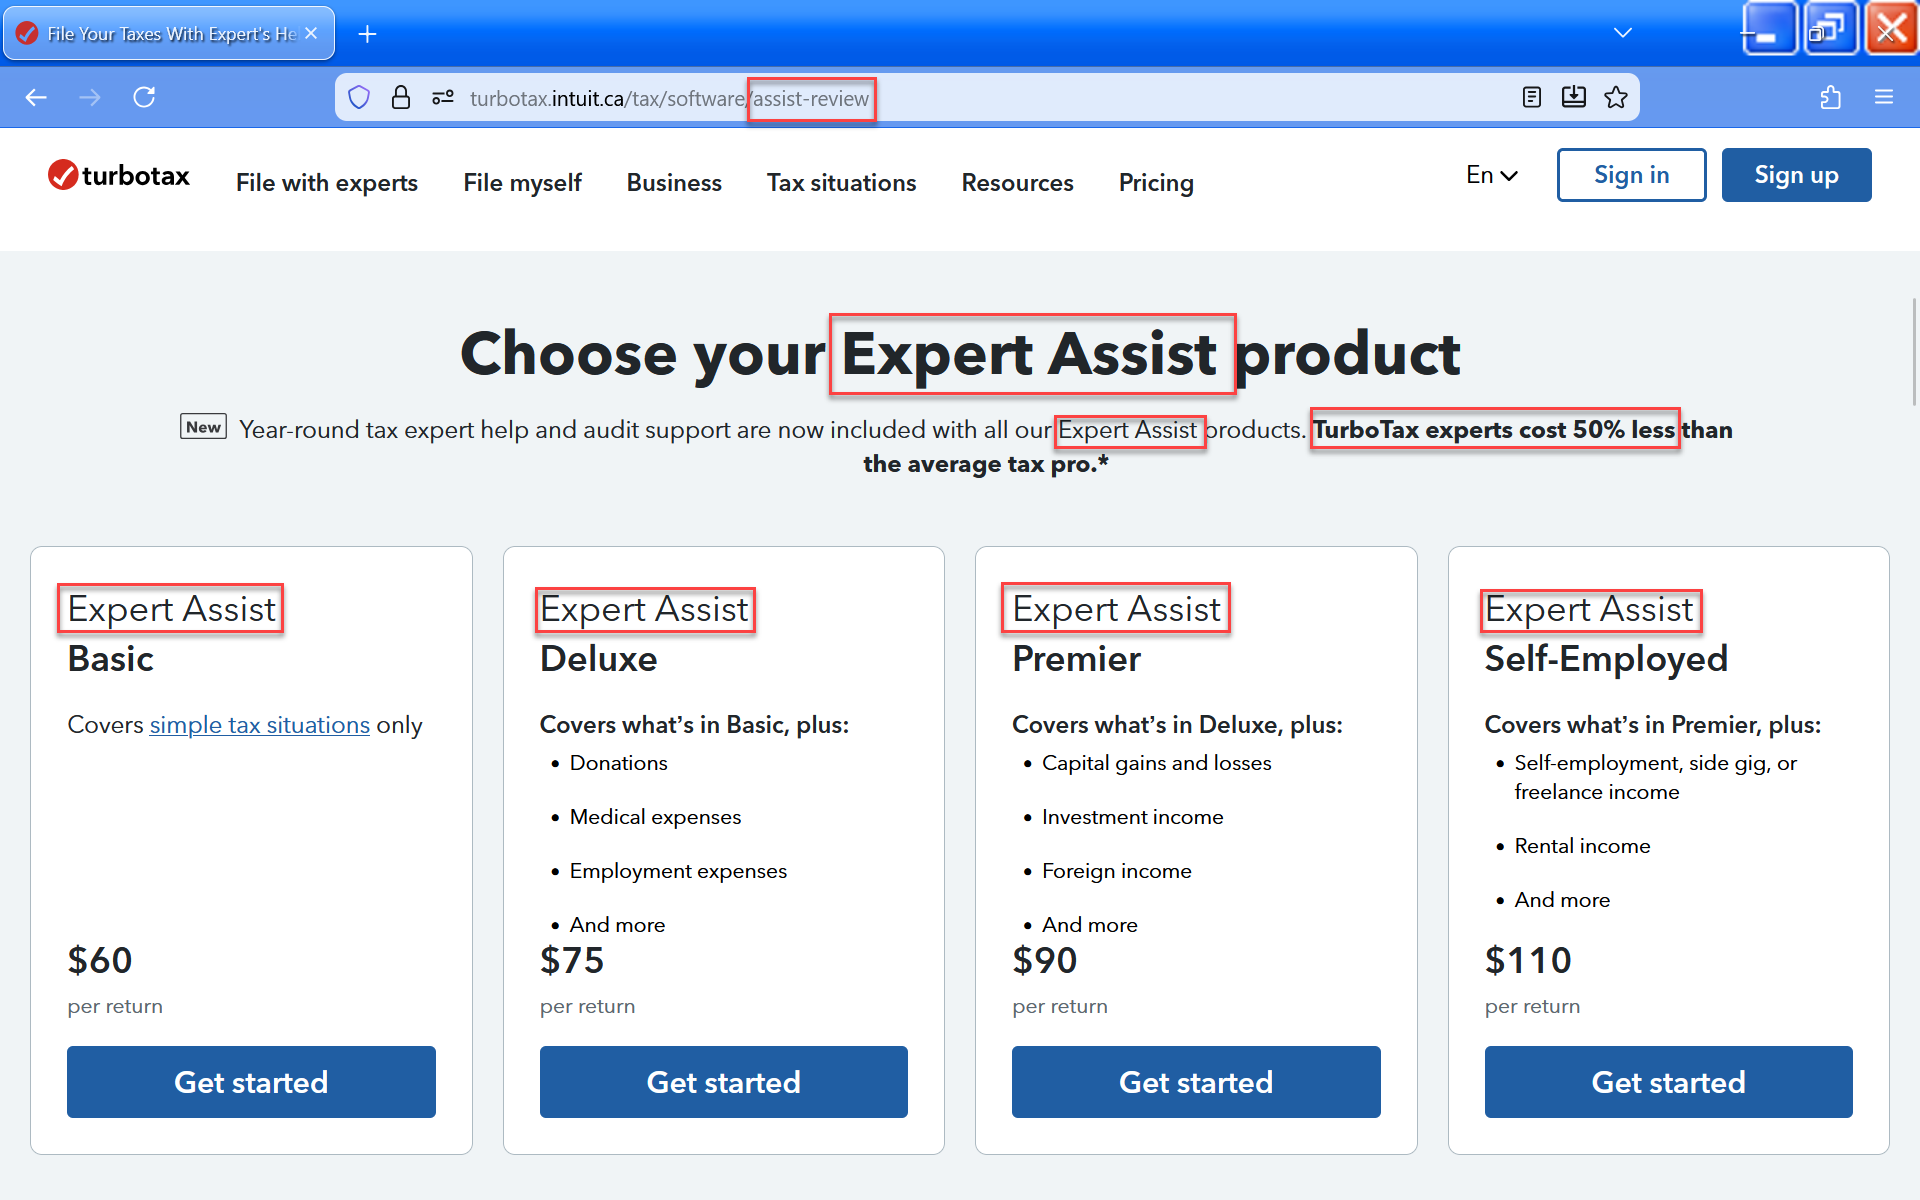
Task: Open the Firefox hamburger menu
Action: coord(1883,97)
